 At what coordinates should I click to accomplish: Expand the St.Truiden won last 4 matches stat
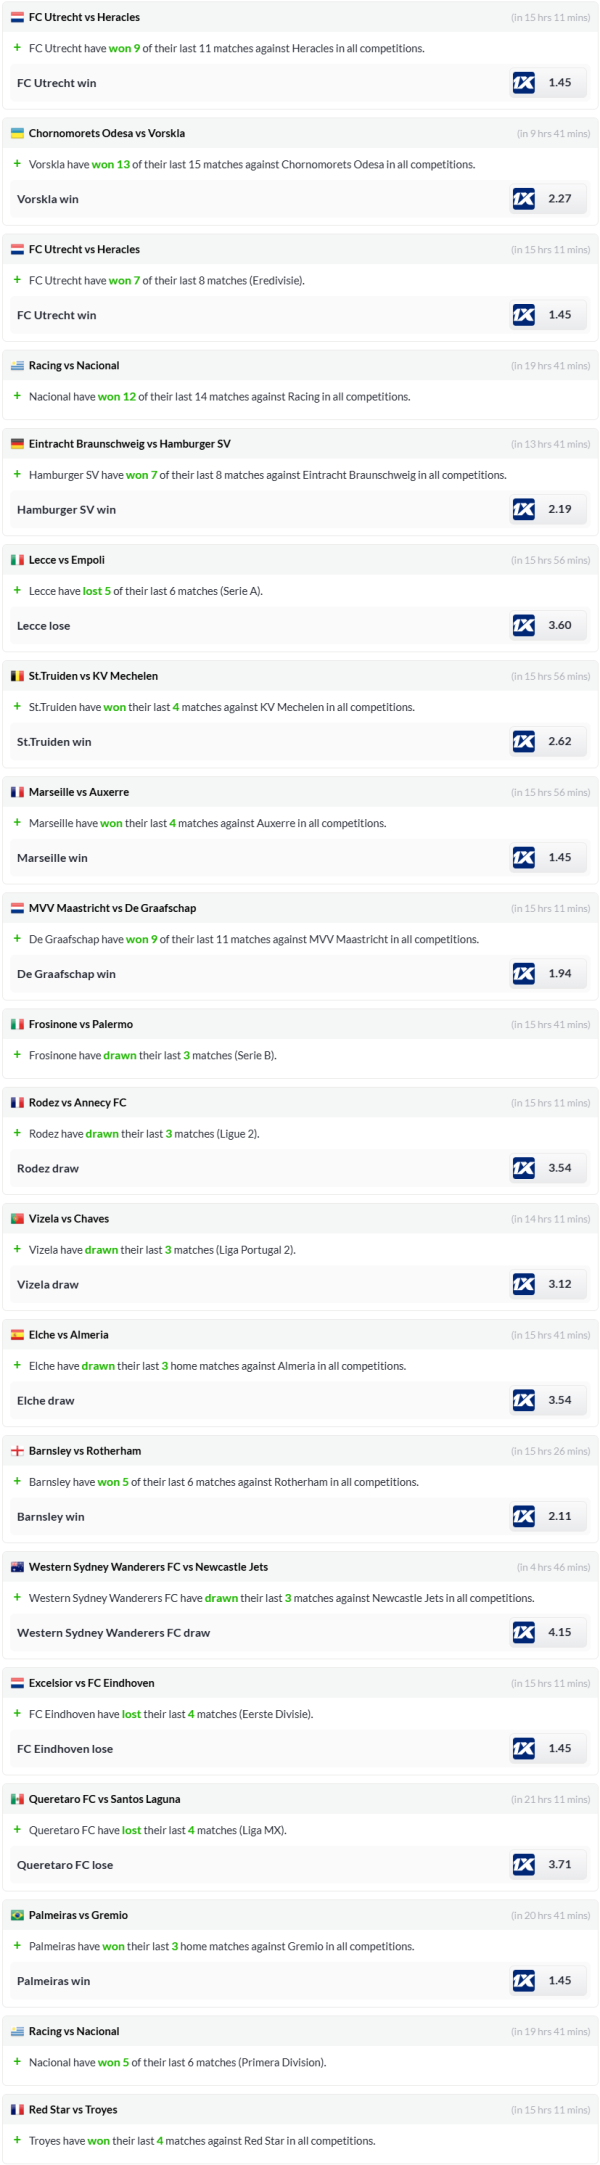click(17, 706)
